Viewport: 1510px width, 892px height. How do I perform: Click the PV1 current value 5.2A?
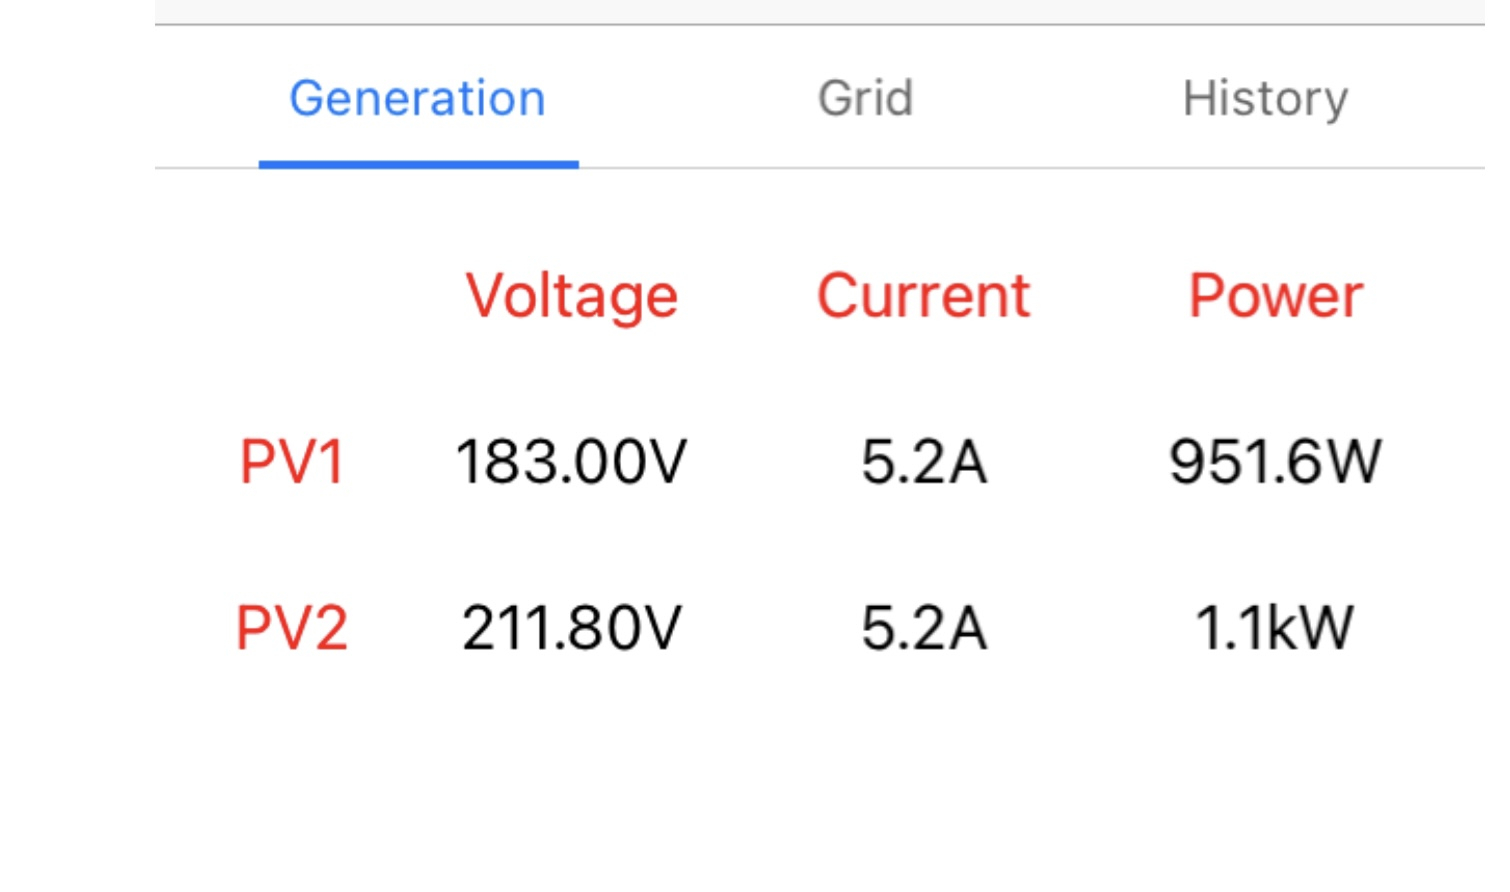pos(924,462)
